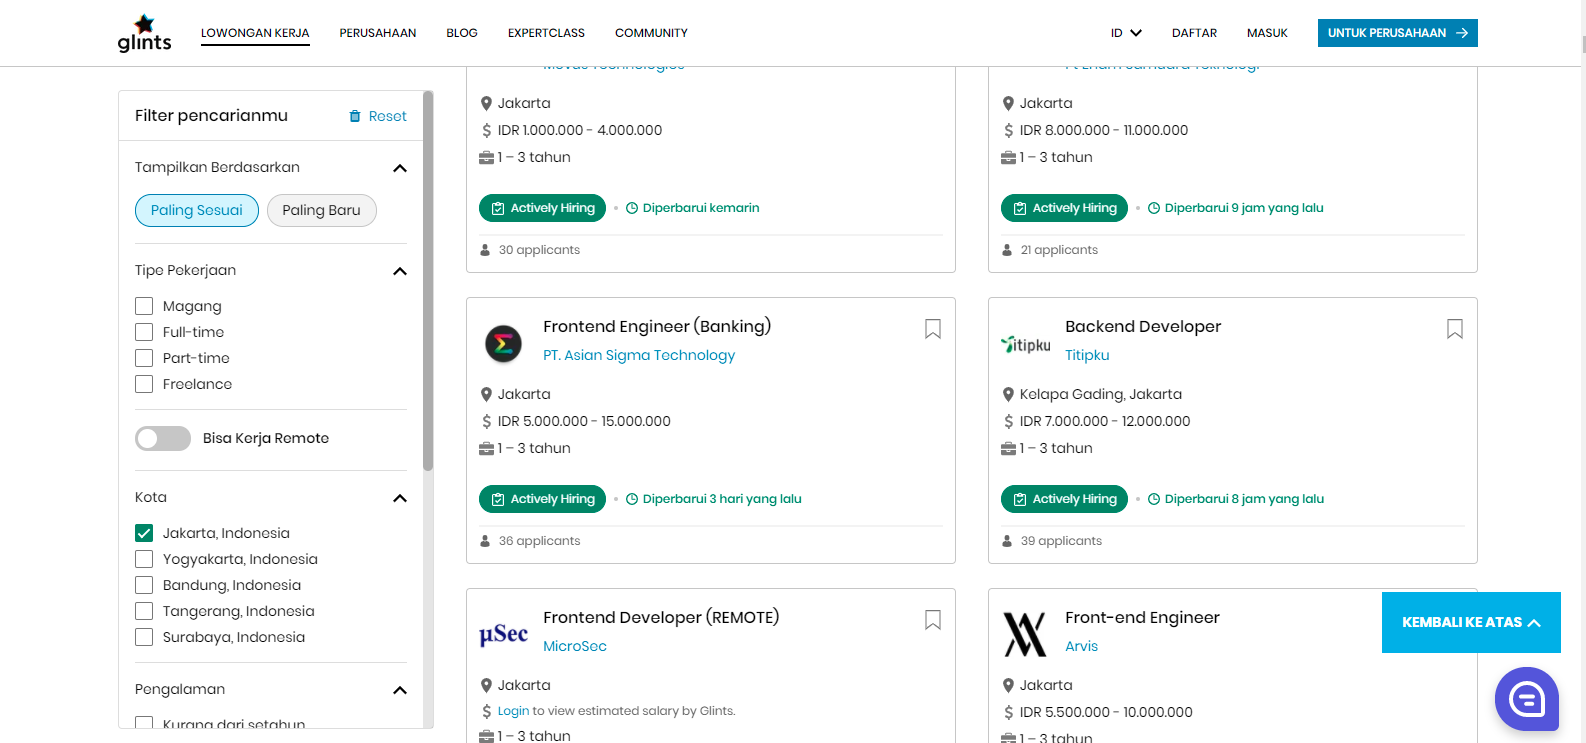Check Bandung, Indonesia city filter

(144, 585)
